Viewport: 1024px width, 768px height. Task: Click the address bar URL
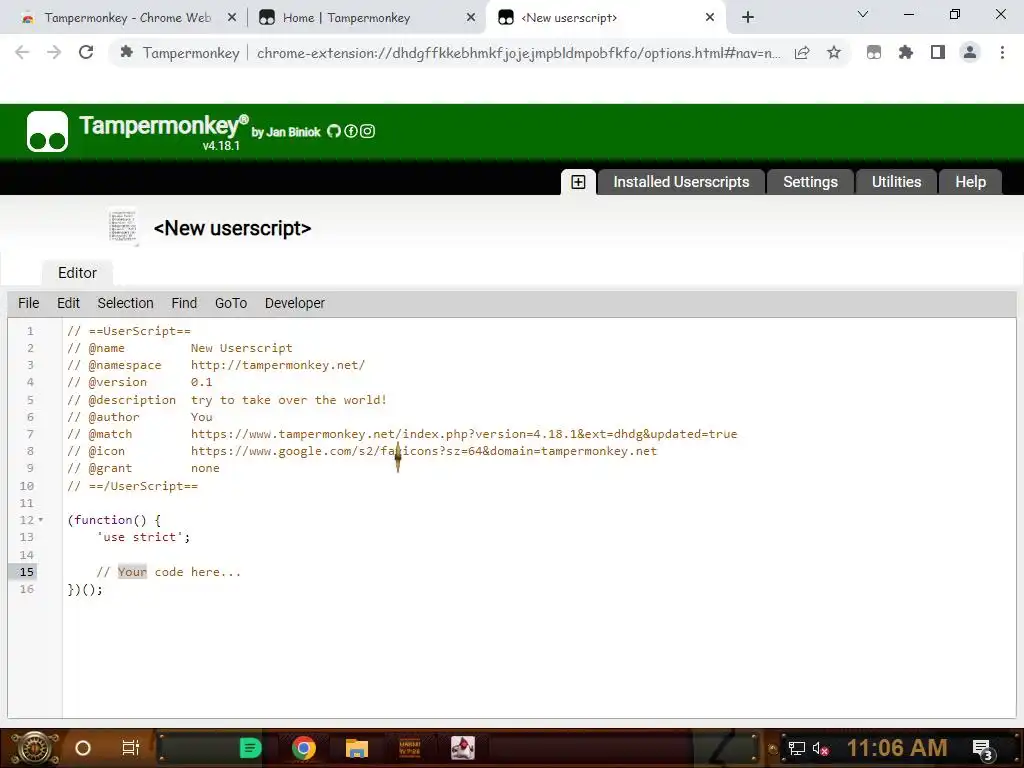click(x=519, y=53)
